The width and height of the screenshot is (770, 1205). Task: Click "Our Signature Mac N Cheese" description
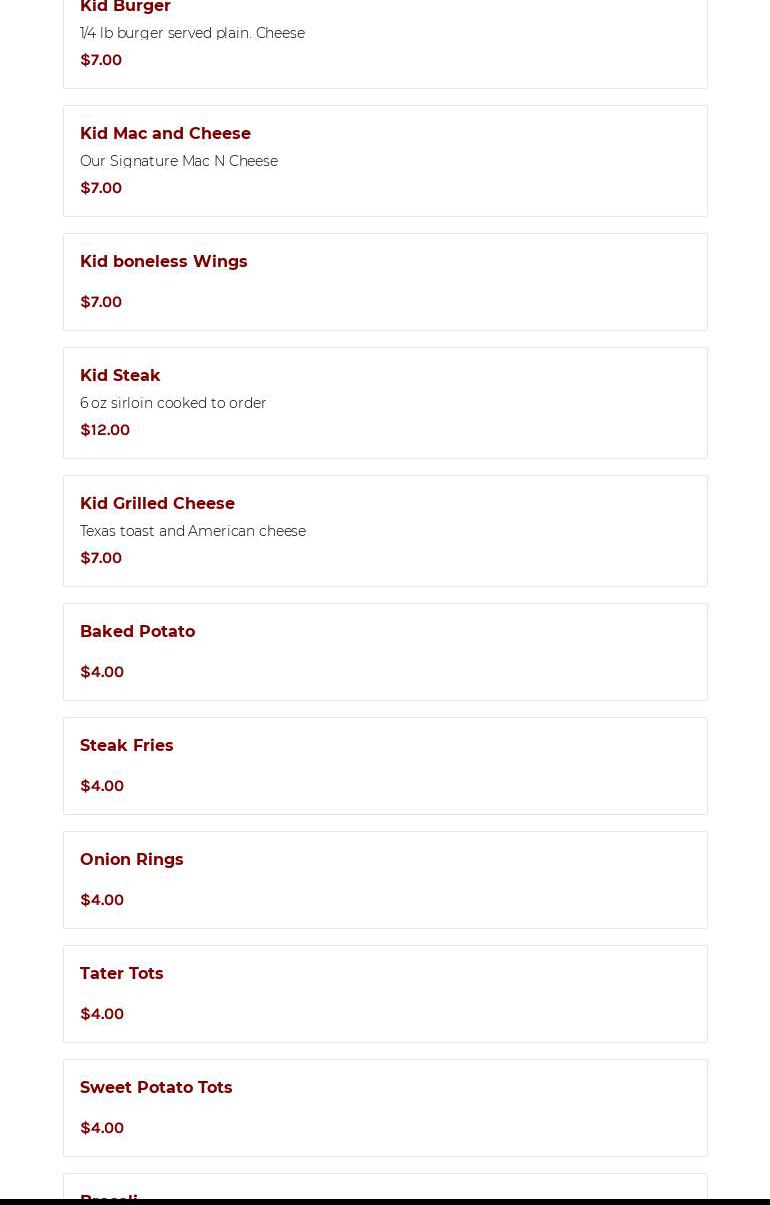[x=179, y=161]
